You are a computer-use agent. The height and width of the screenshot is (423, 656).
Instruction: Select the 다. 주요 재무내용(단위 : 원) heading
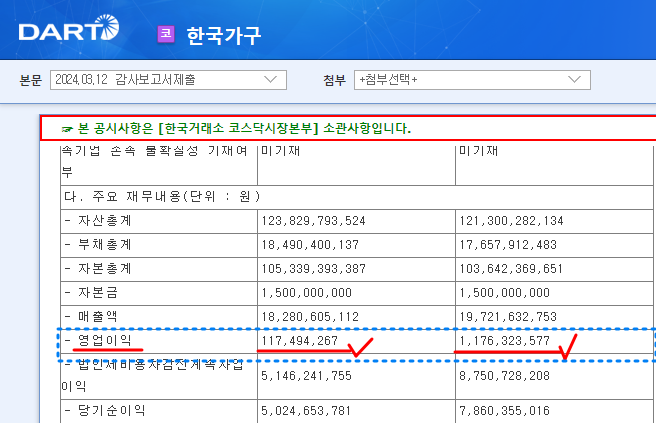point(162,196)
